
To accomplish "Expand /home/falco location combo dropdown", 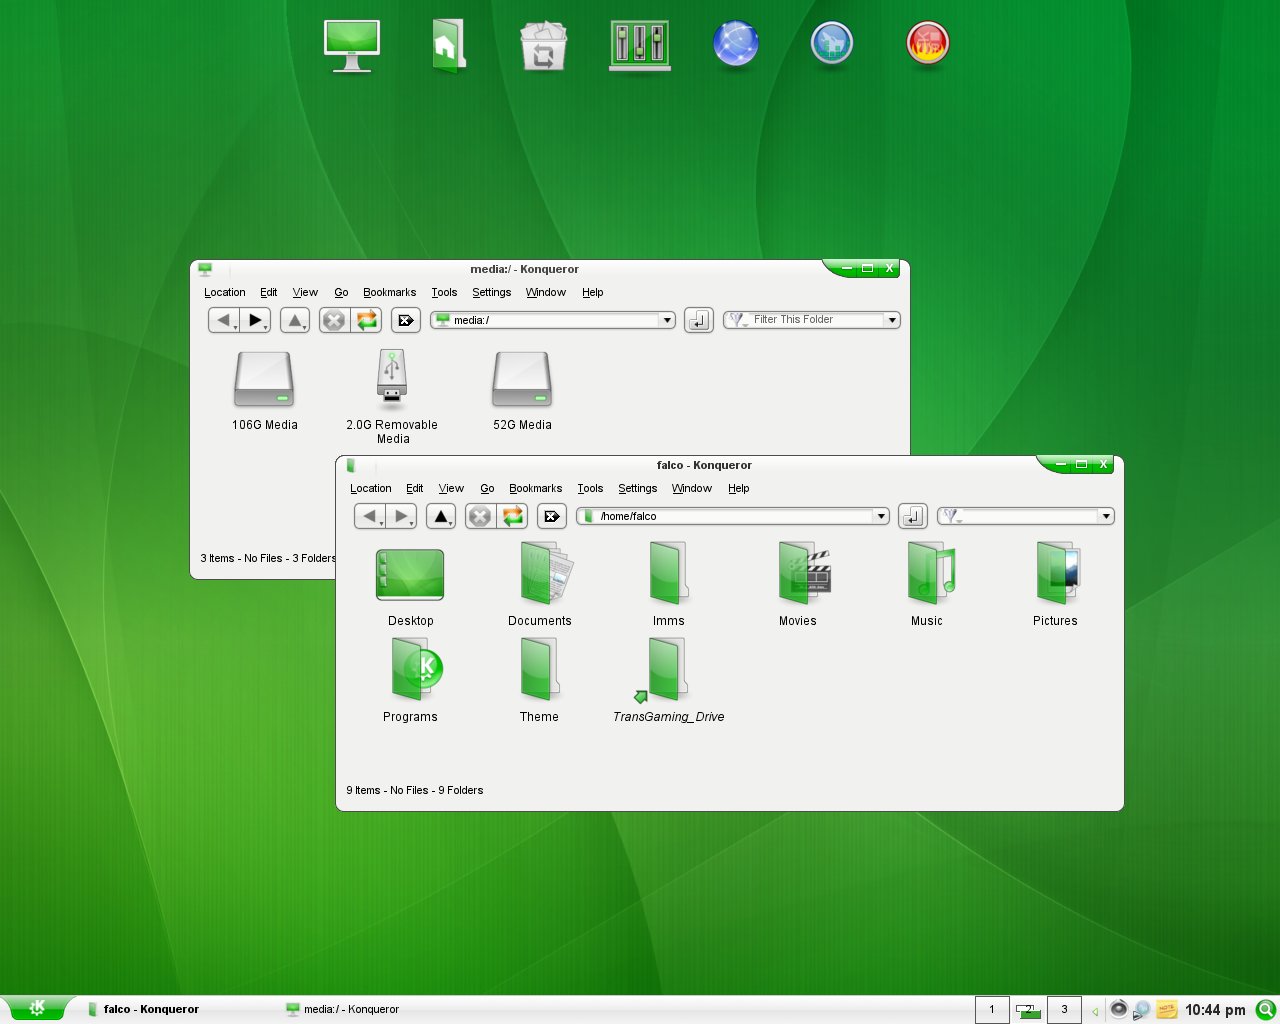I will pos(881,516).
